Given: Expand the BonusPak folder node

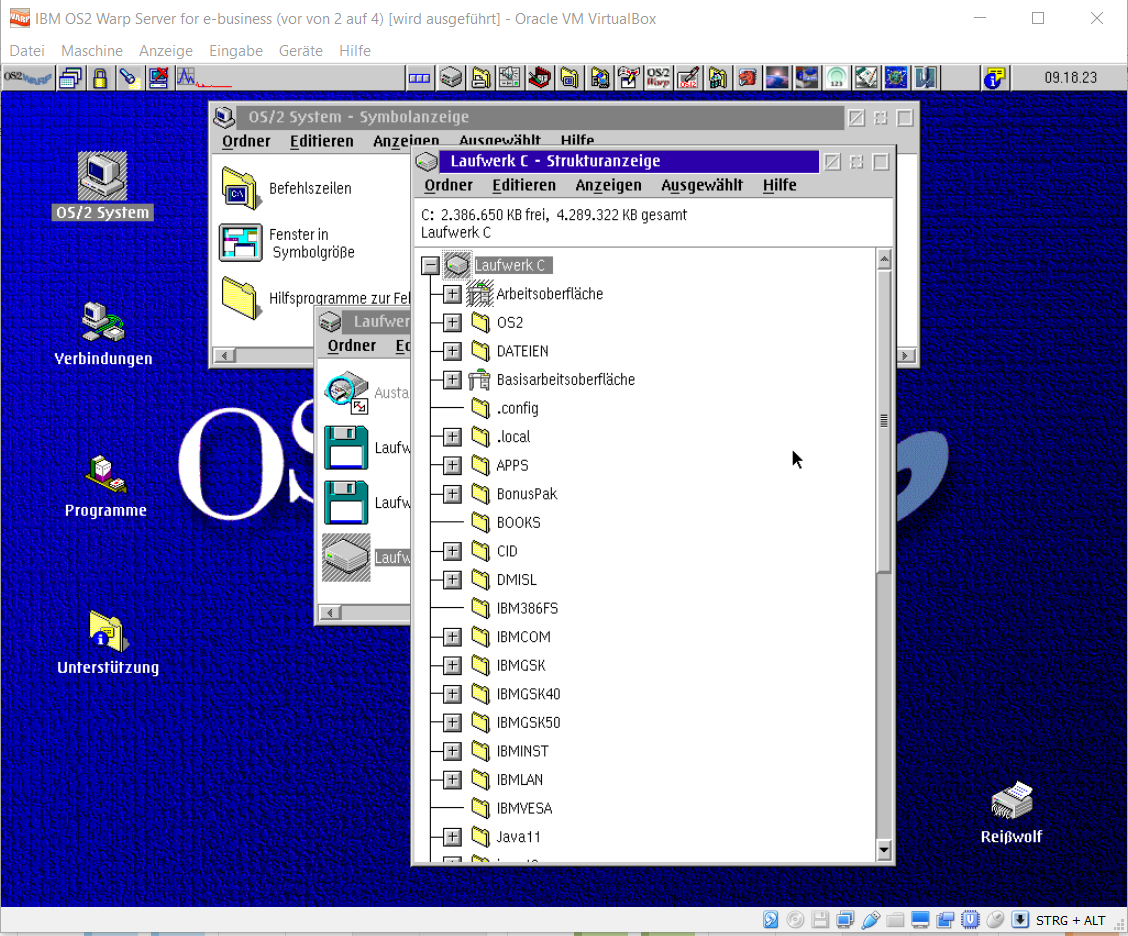Looking at the screenshot, I should [x=452, y=494].
